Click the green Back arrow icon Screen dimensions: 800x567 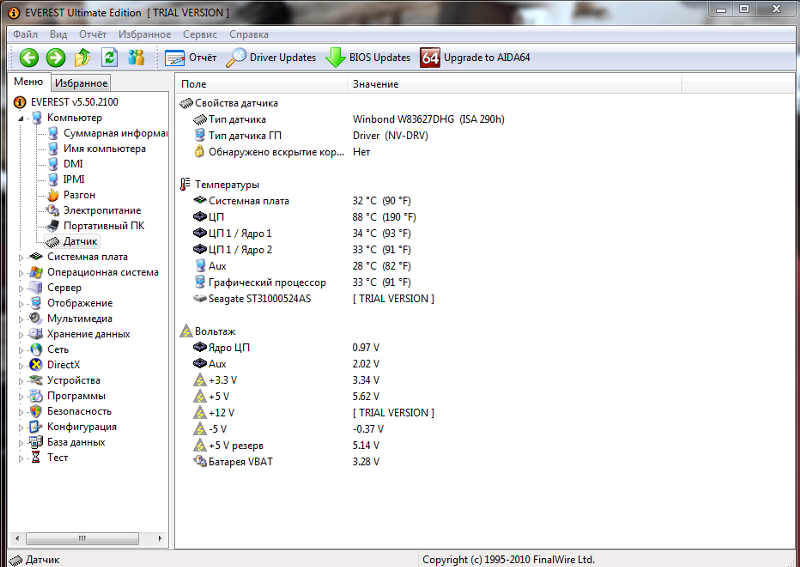click(29, 58)
